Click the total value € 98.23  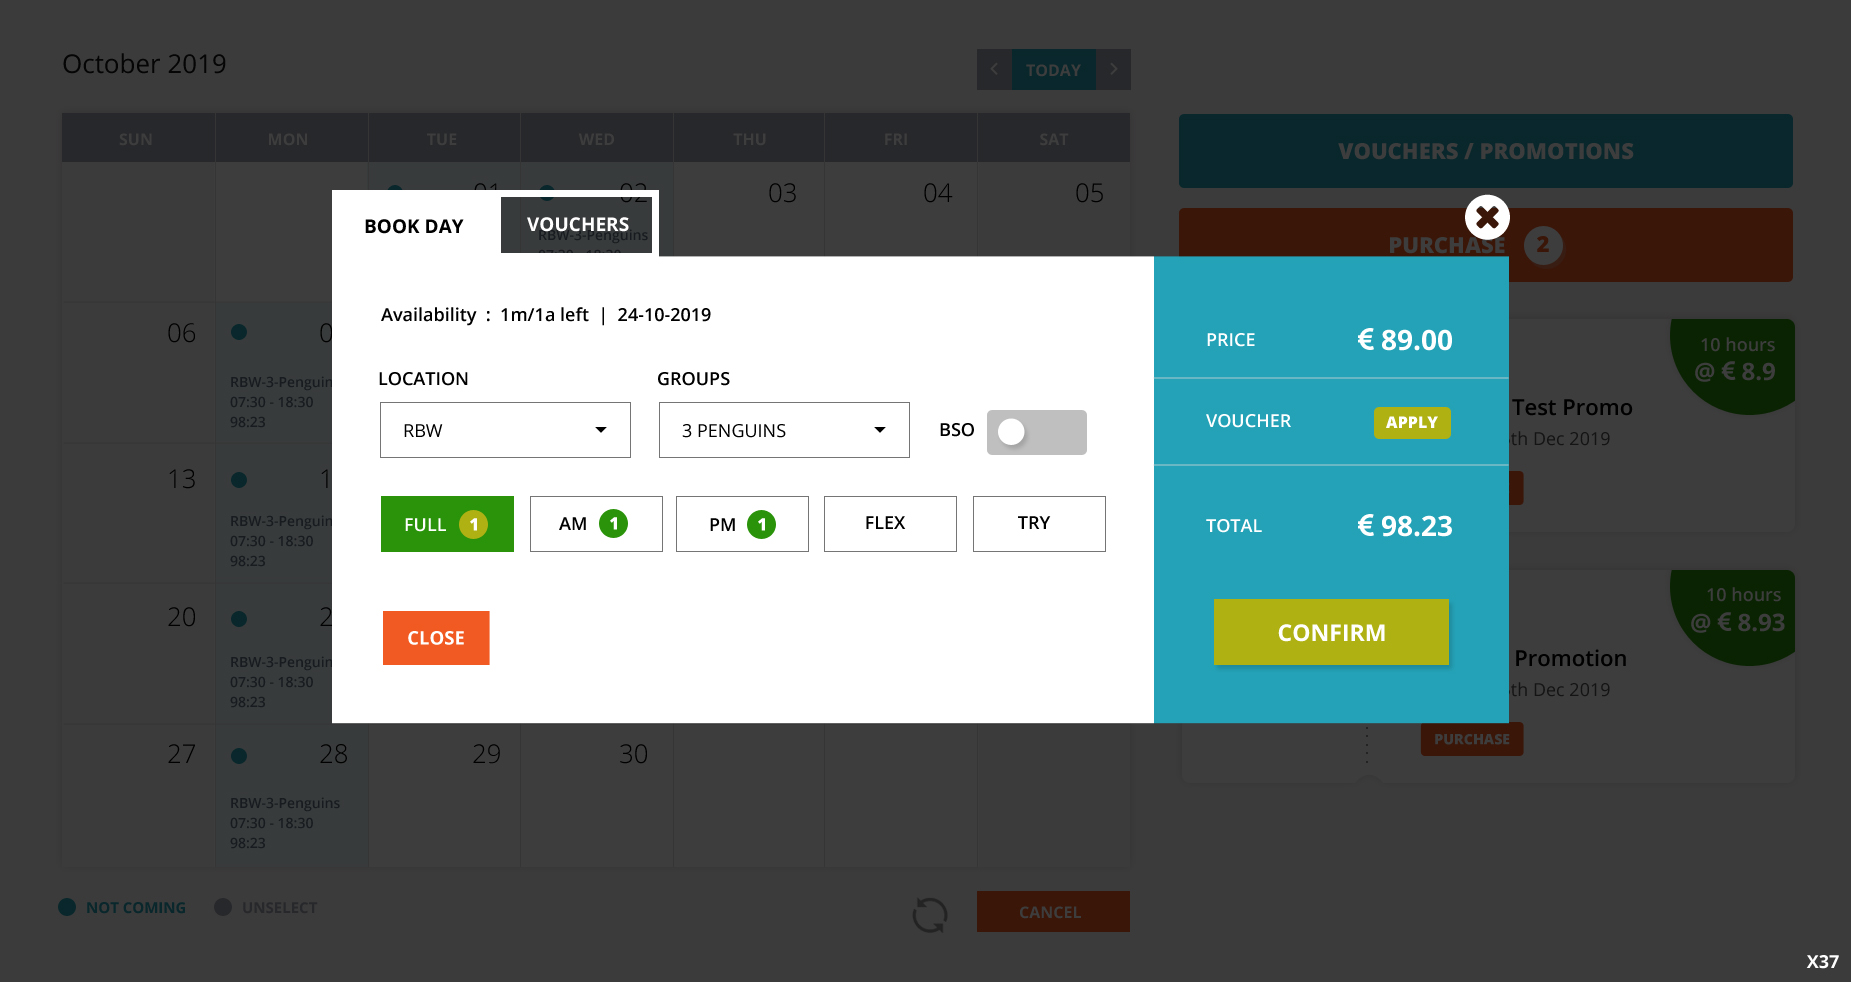(1405, 526)
